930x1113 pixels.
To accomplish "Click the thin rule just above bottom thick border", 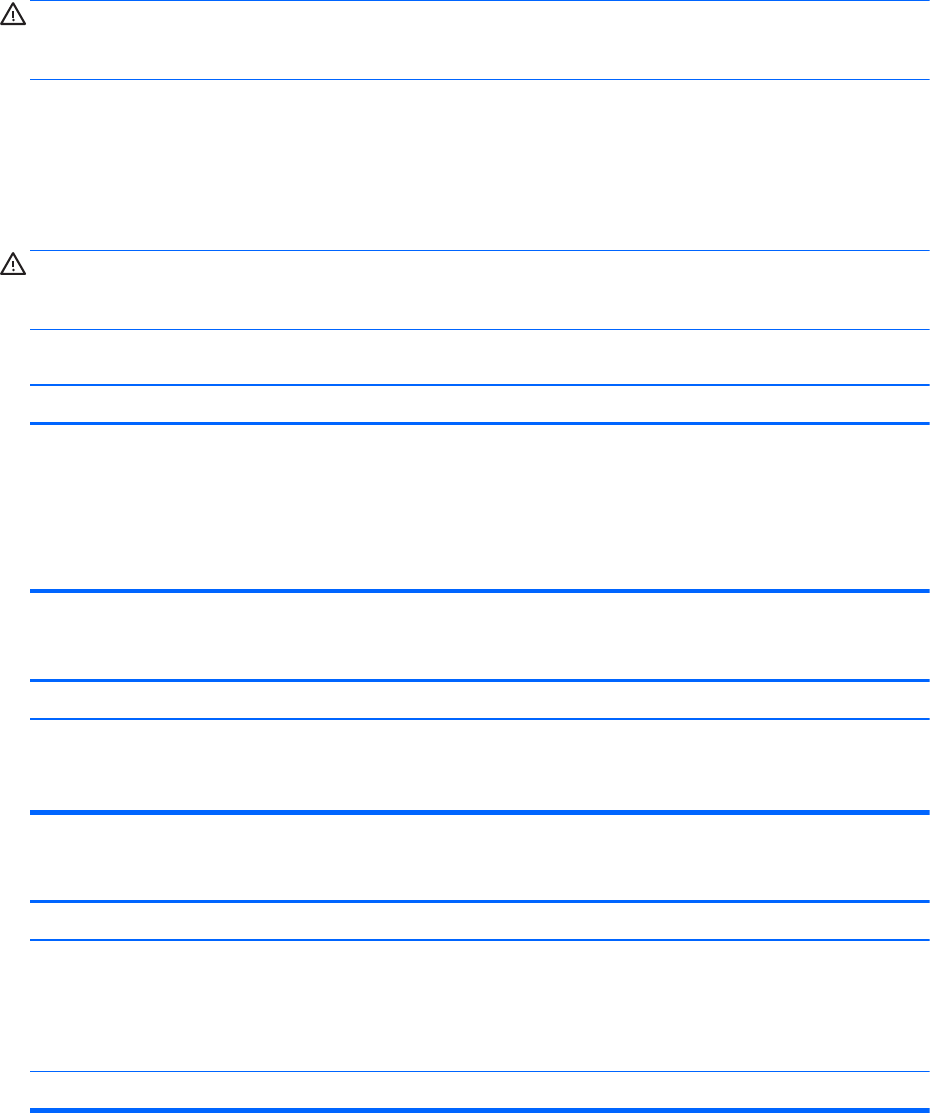I will tap(479, 1072).
